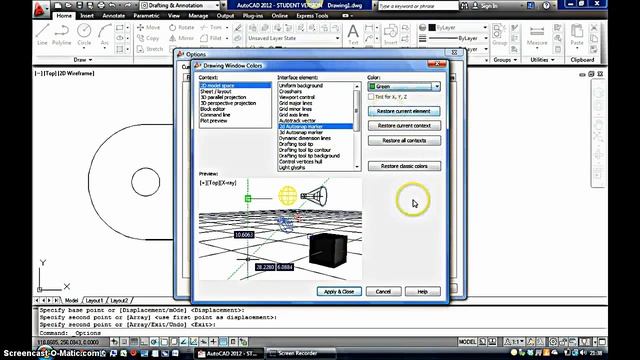Choose the Fillet tool in the ribbon

pos(211,38)
